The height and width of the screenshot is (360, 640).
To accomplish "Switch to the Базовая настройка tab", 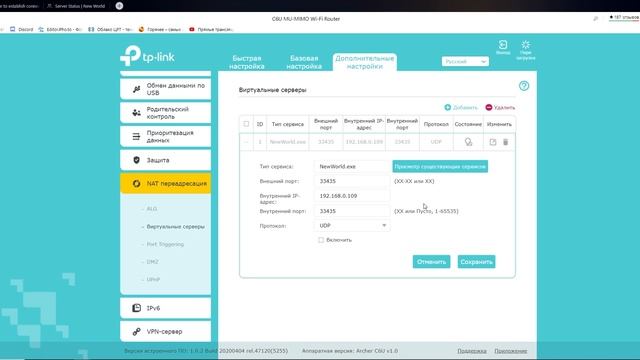I will (x=304, y=62).
